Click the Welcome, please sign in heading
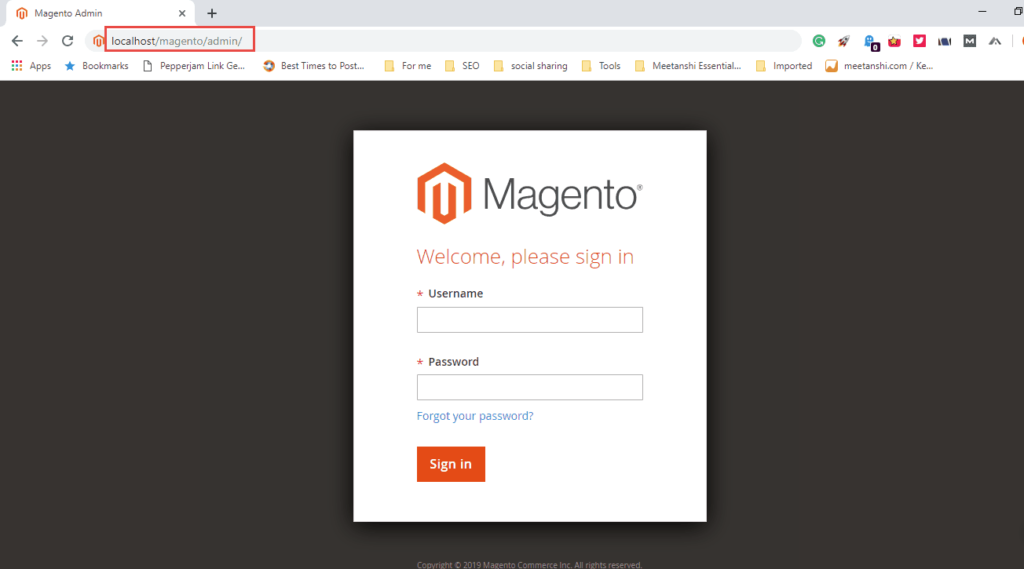The width and height of the screenshot is (1024, 569). click(x=525, y=257)
